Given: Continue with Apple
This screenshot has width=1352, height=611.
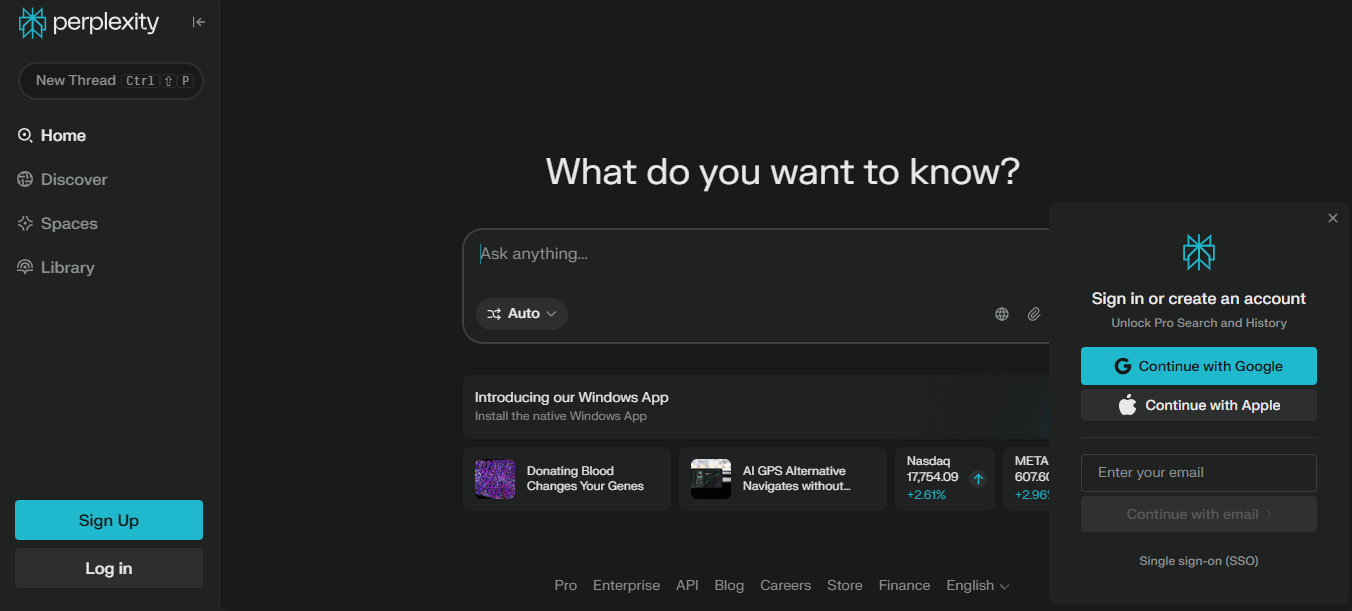Looking at the screenshot, I should click(1199, 405).
